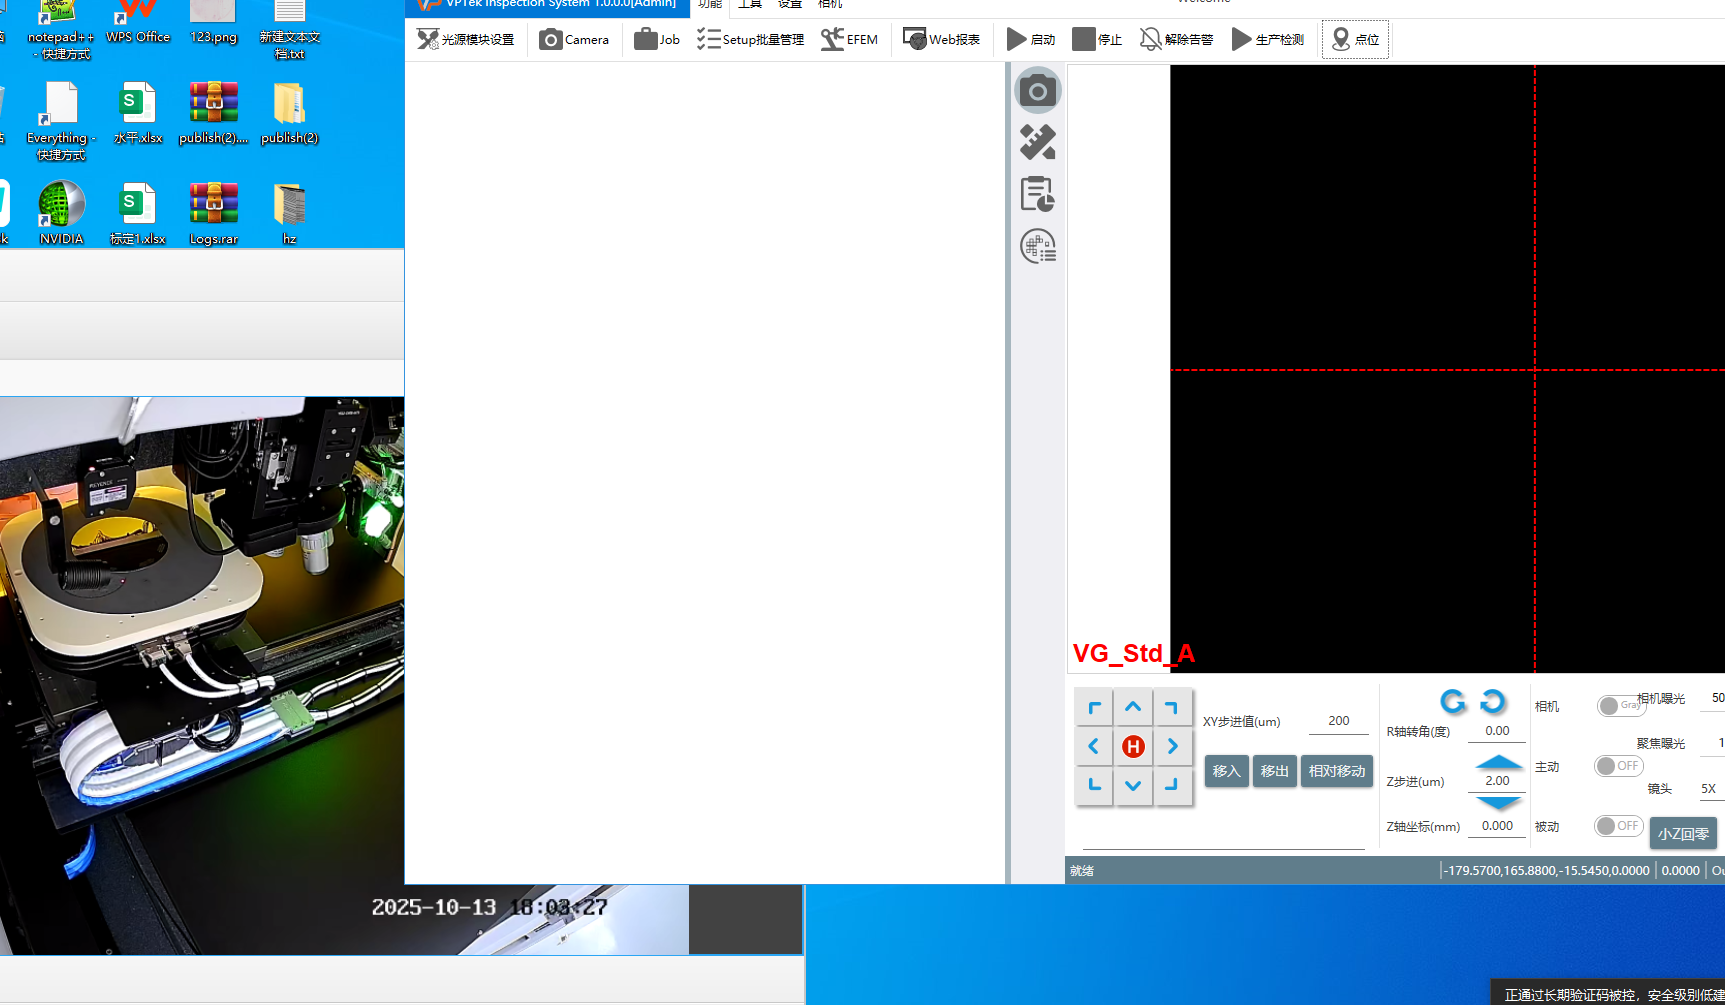The width and height of the screenshot is (1725, 1005).
Task: Click the large camera capture sidebar icon
Action: tap(1038, 92)
